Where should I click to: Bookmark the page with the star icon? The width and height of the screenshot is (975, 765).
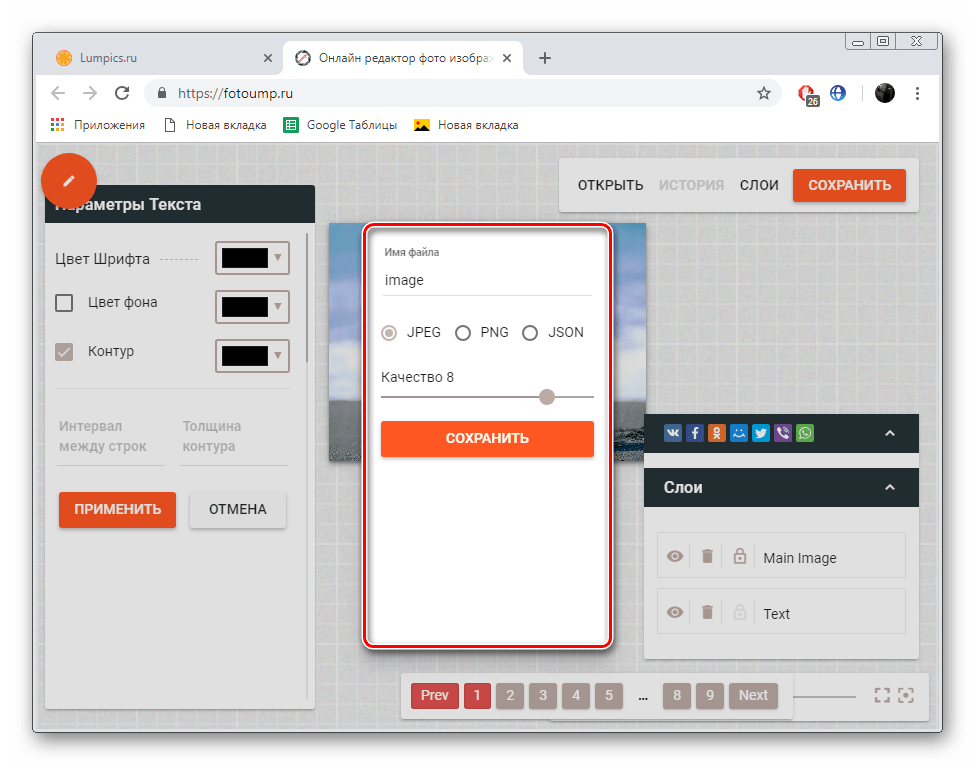tap(764, 93)
